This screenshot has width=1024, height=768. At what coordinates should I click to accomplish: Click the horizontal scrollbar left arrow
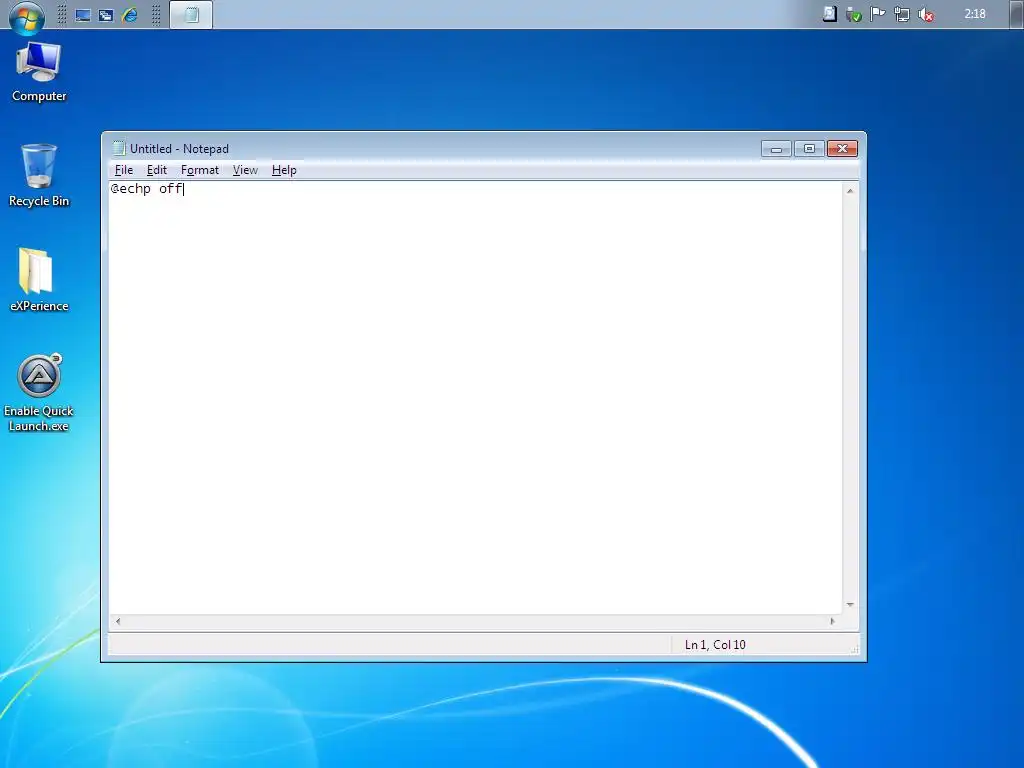[118, 621]
